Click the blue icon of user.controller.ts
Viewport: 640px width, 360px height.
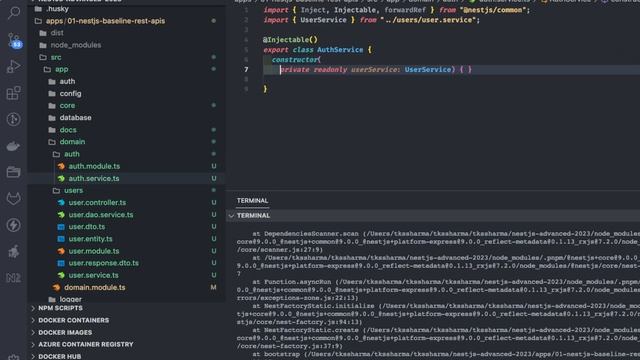(61, 202)
